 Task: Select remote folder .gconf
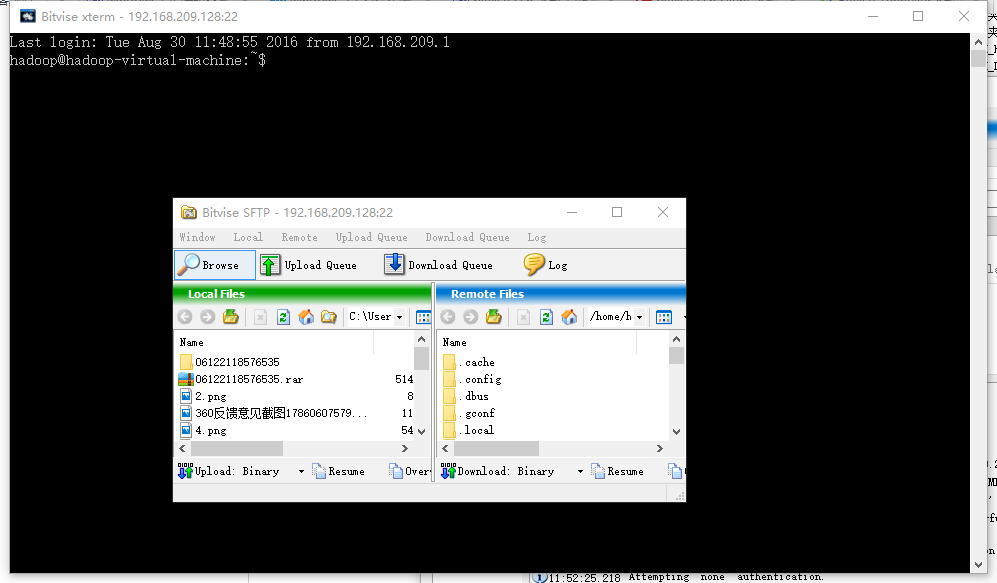point(469,413)
